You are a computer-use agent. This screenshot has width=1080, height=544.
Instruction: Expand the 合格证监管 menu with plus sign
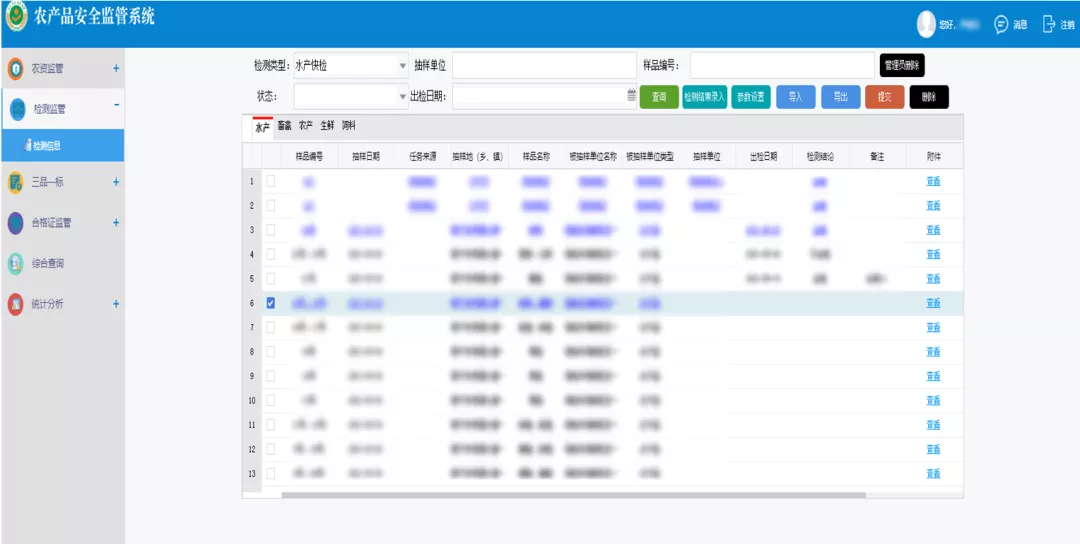116,223
